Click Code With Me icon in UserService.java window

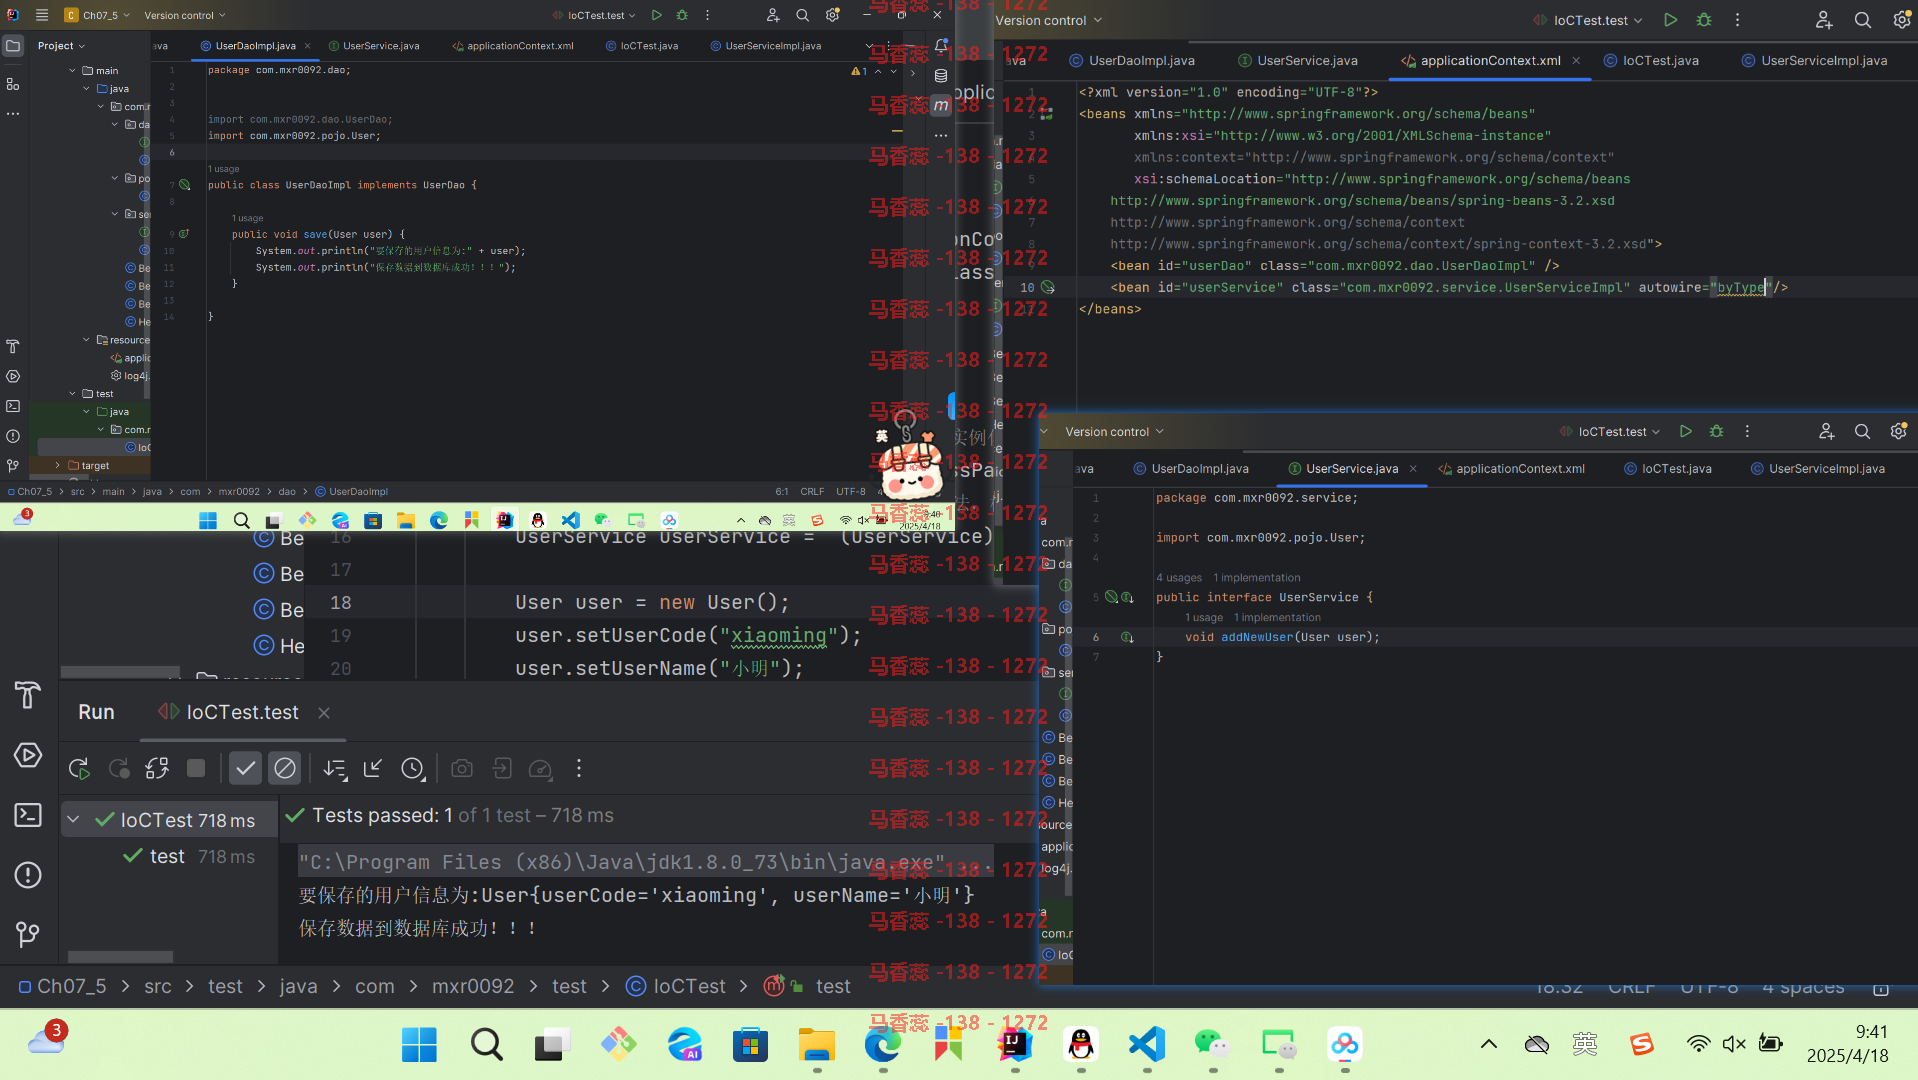[x=1826, y=431]
